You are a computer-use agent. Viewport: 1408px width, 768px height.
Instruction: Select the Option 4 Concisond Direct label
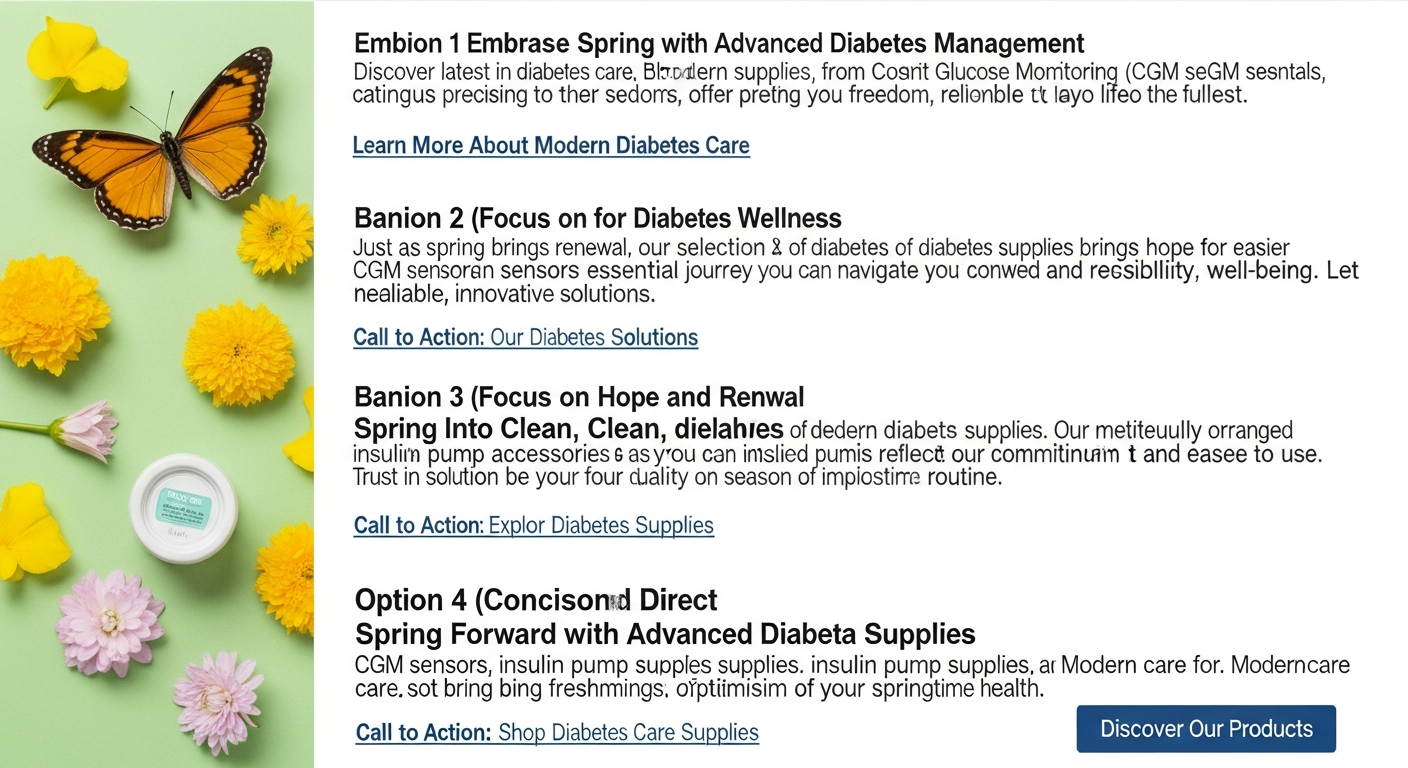tap(535, 600)
